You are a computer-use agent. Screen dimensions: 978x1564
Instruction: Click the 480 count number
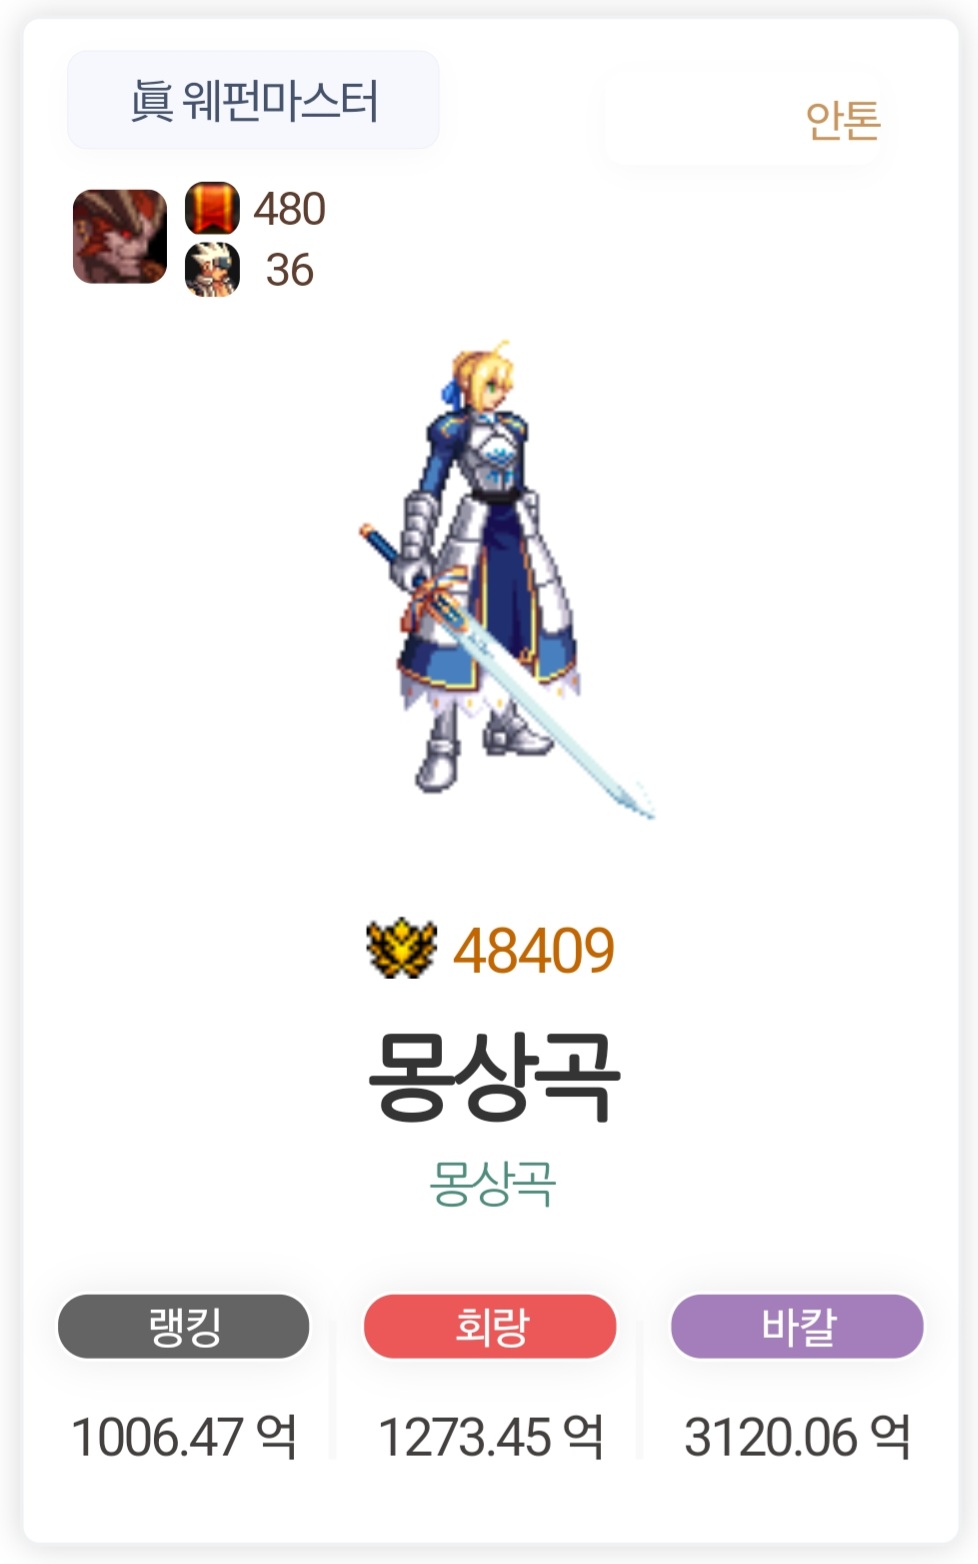(289, 209)
